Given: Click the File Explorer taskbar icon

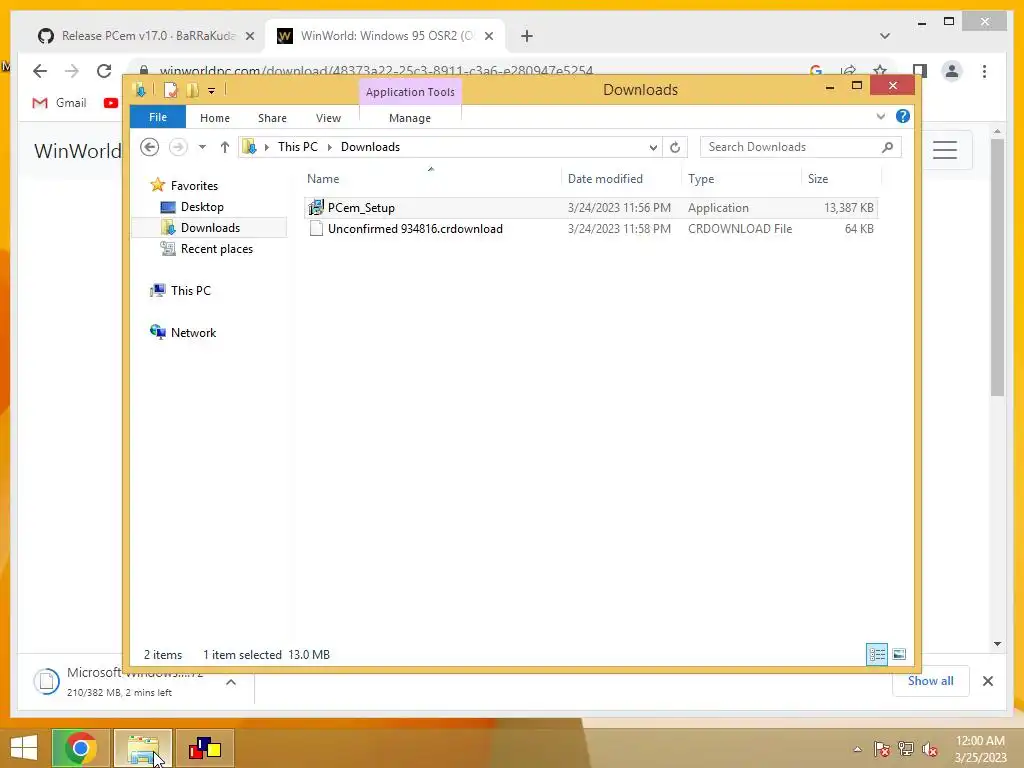Looking at the screenshot, I should click(x=143, y=748).
